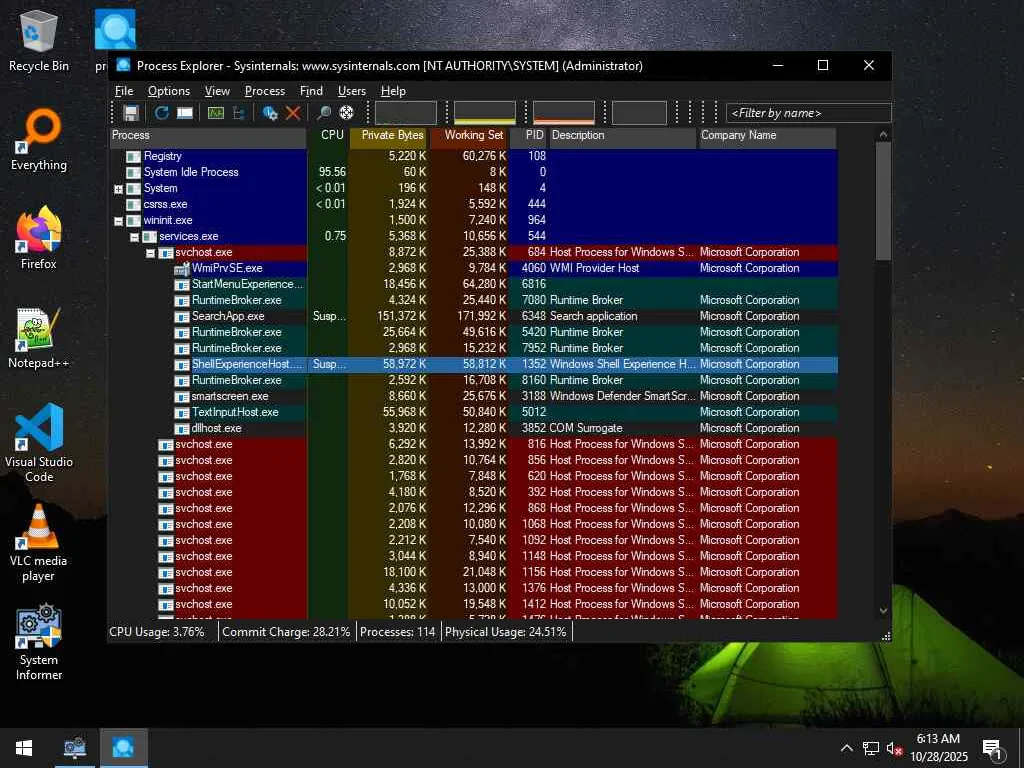Select the TextInputHost.exe process row
The image size is (1024, 768).
(473, 412)
